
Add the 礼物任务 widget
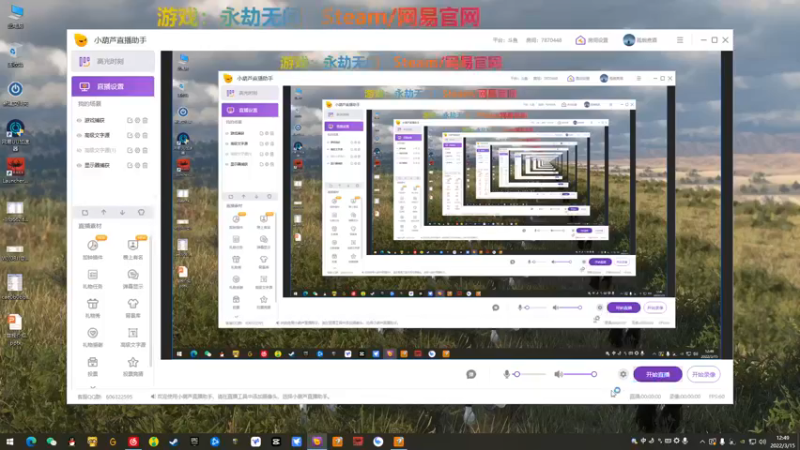pos(93,279)
